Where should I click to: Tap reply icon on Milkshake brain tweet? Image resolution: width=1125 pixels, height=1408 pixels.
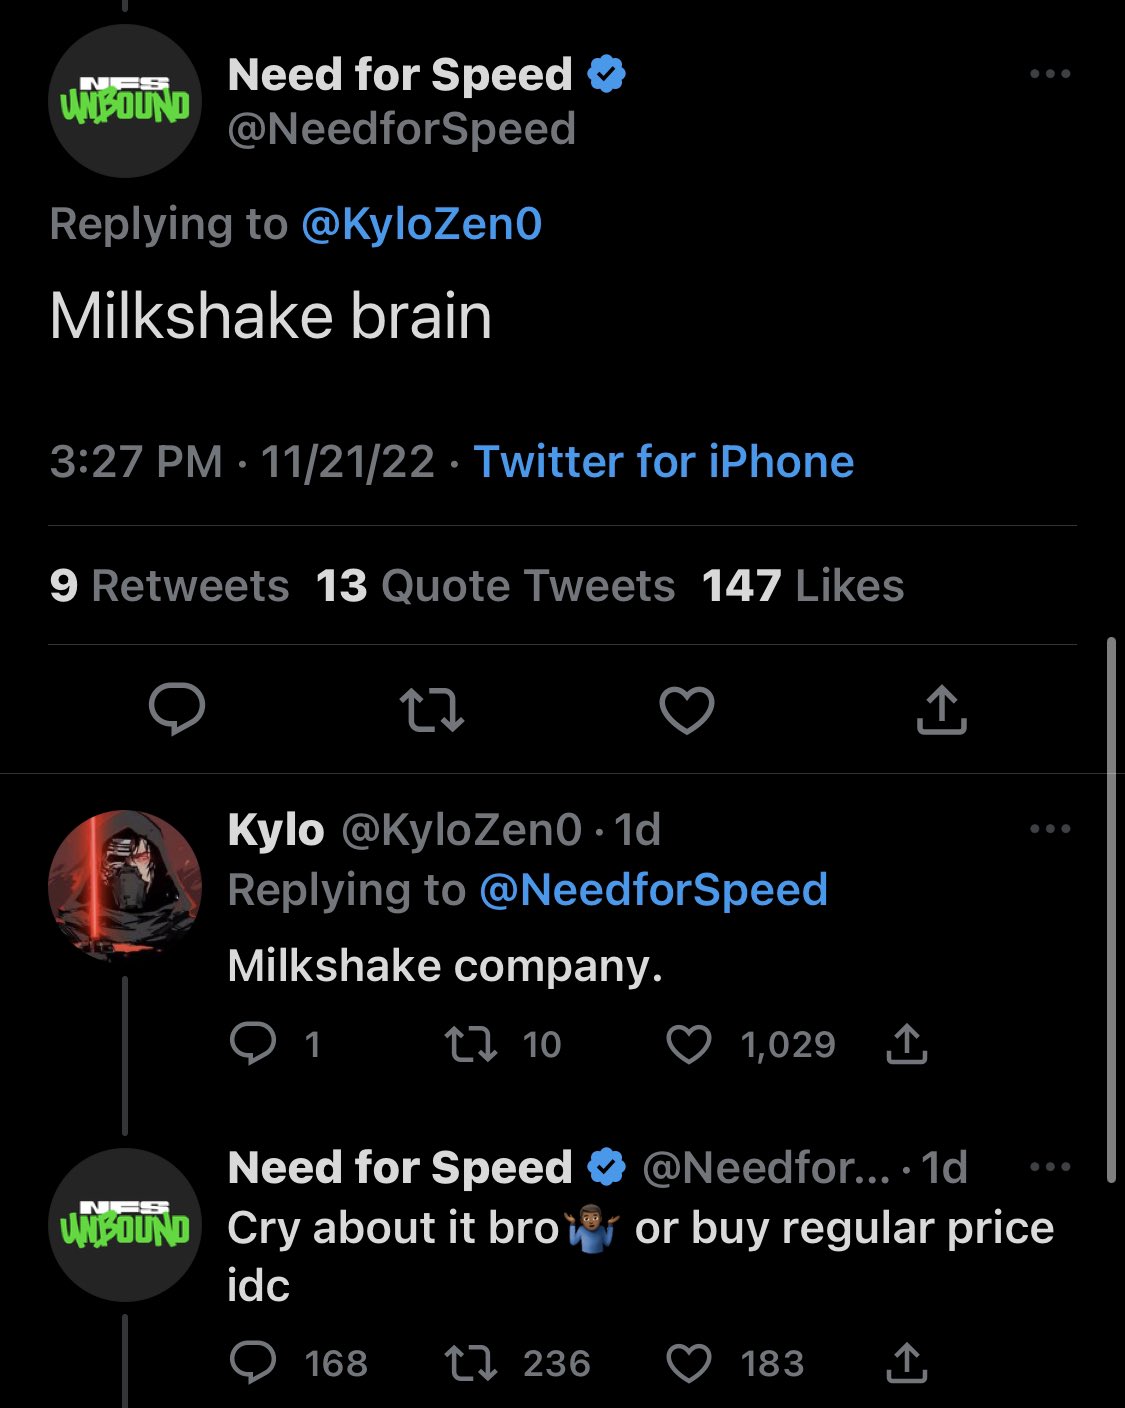tap(177, 709)
